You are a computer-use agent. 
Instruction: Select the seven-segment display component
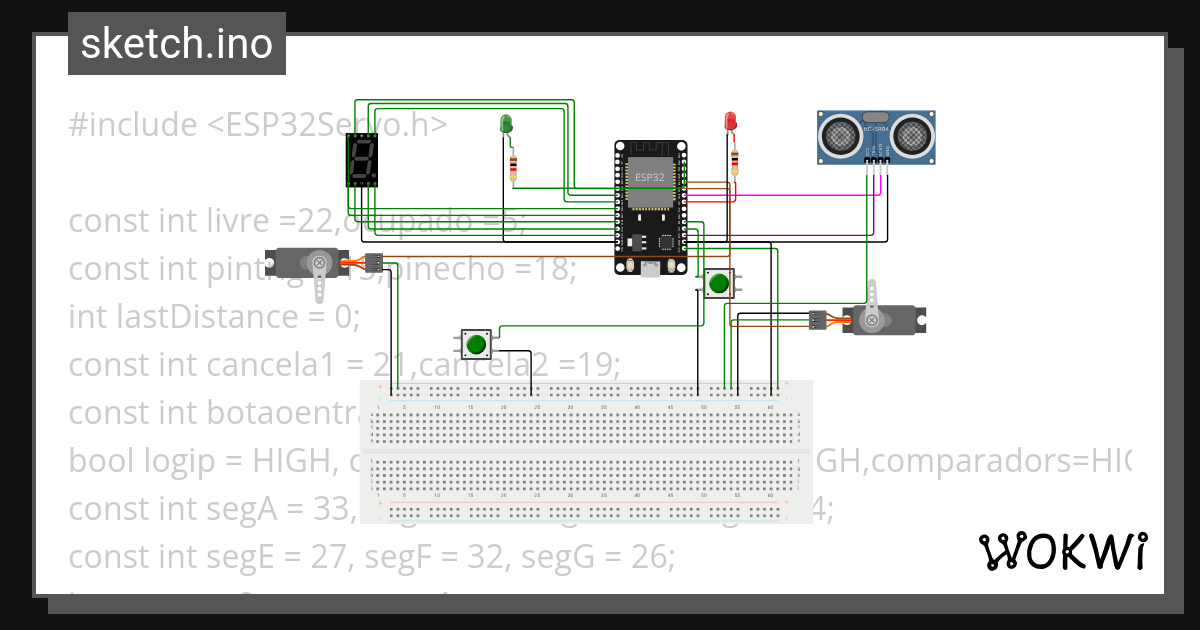pos(362,161)
